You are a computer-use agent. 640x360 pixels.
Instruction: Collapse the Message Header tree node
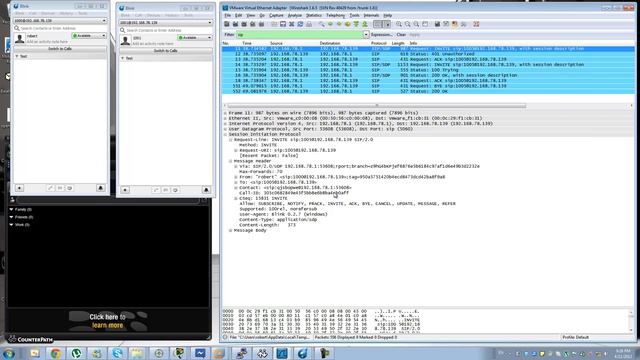(x=231, y=161)
